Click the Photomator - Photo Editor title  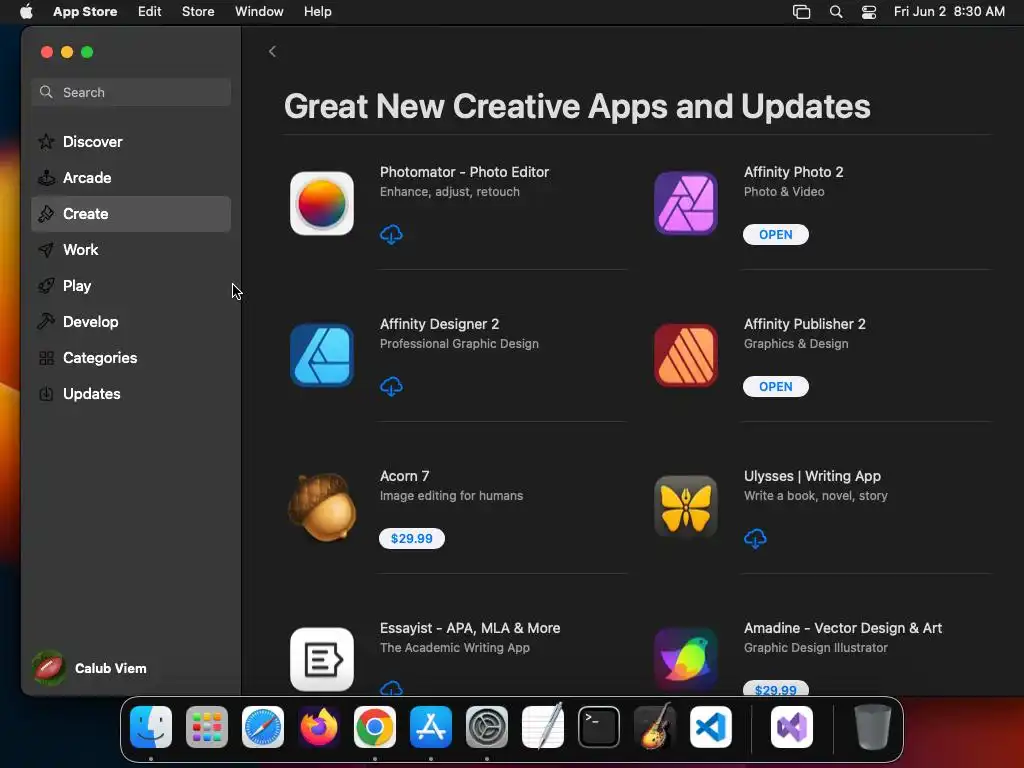[x=464, y=172]
